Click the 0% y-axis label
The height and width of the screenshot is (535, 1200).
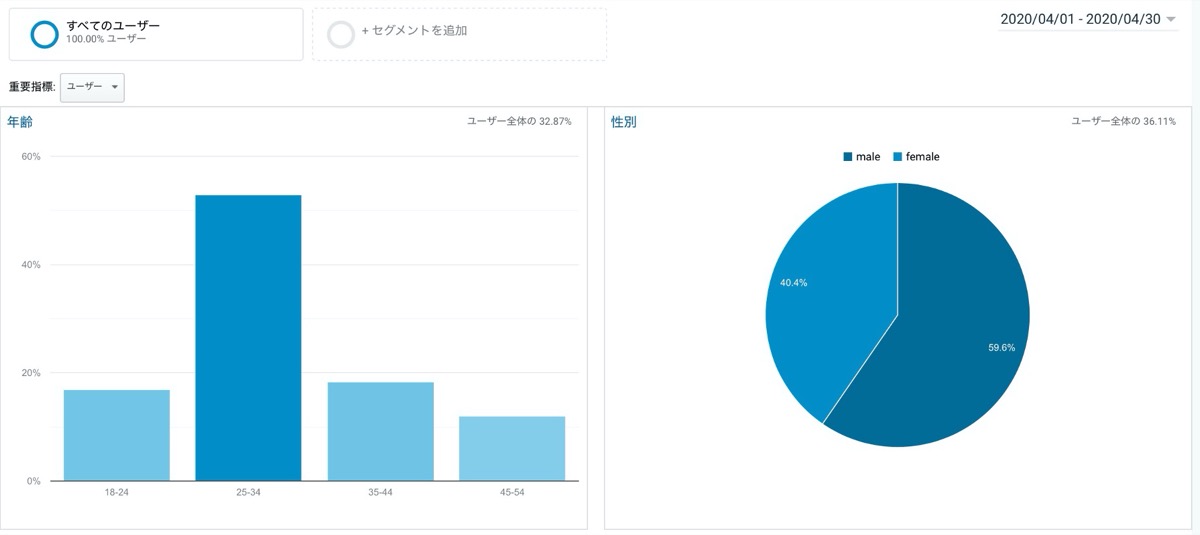click(x=33, y=481)
